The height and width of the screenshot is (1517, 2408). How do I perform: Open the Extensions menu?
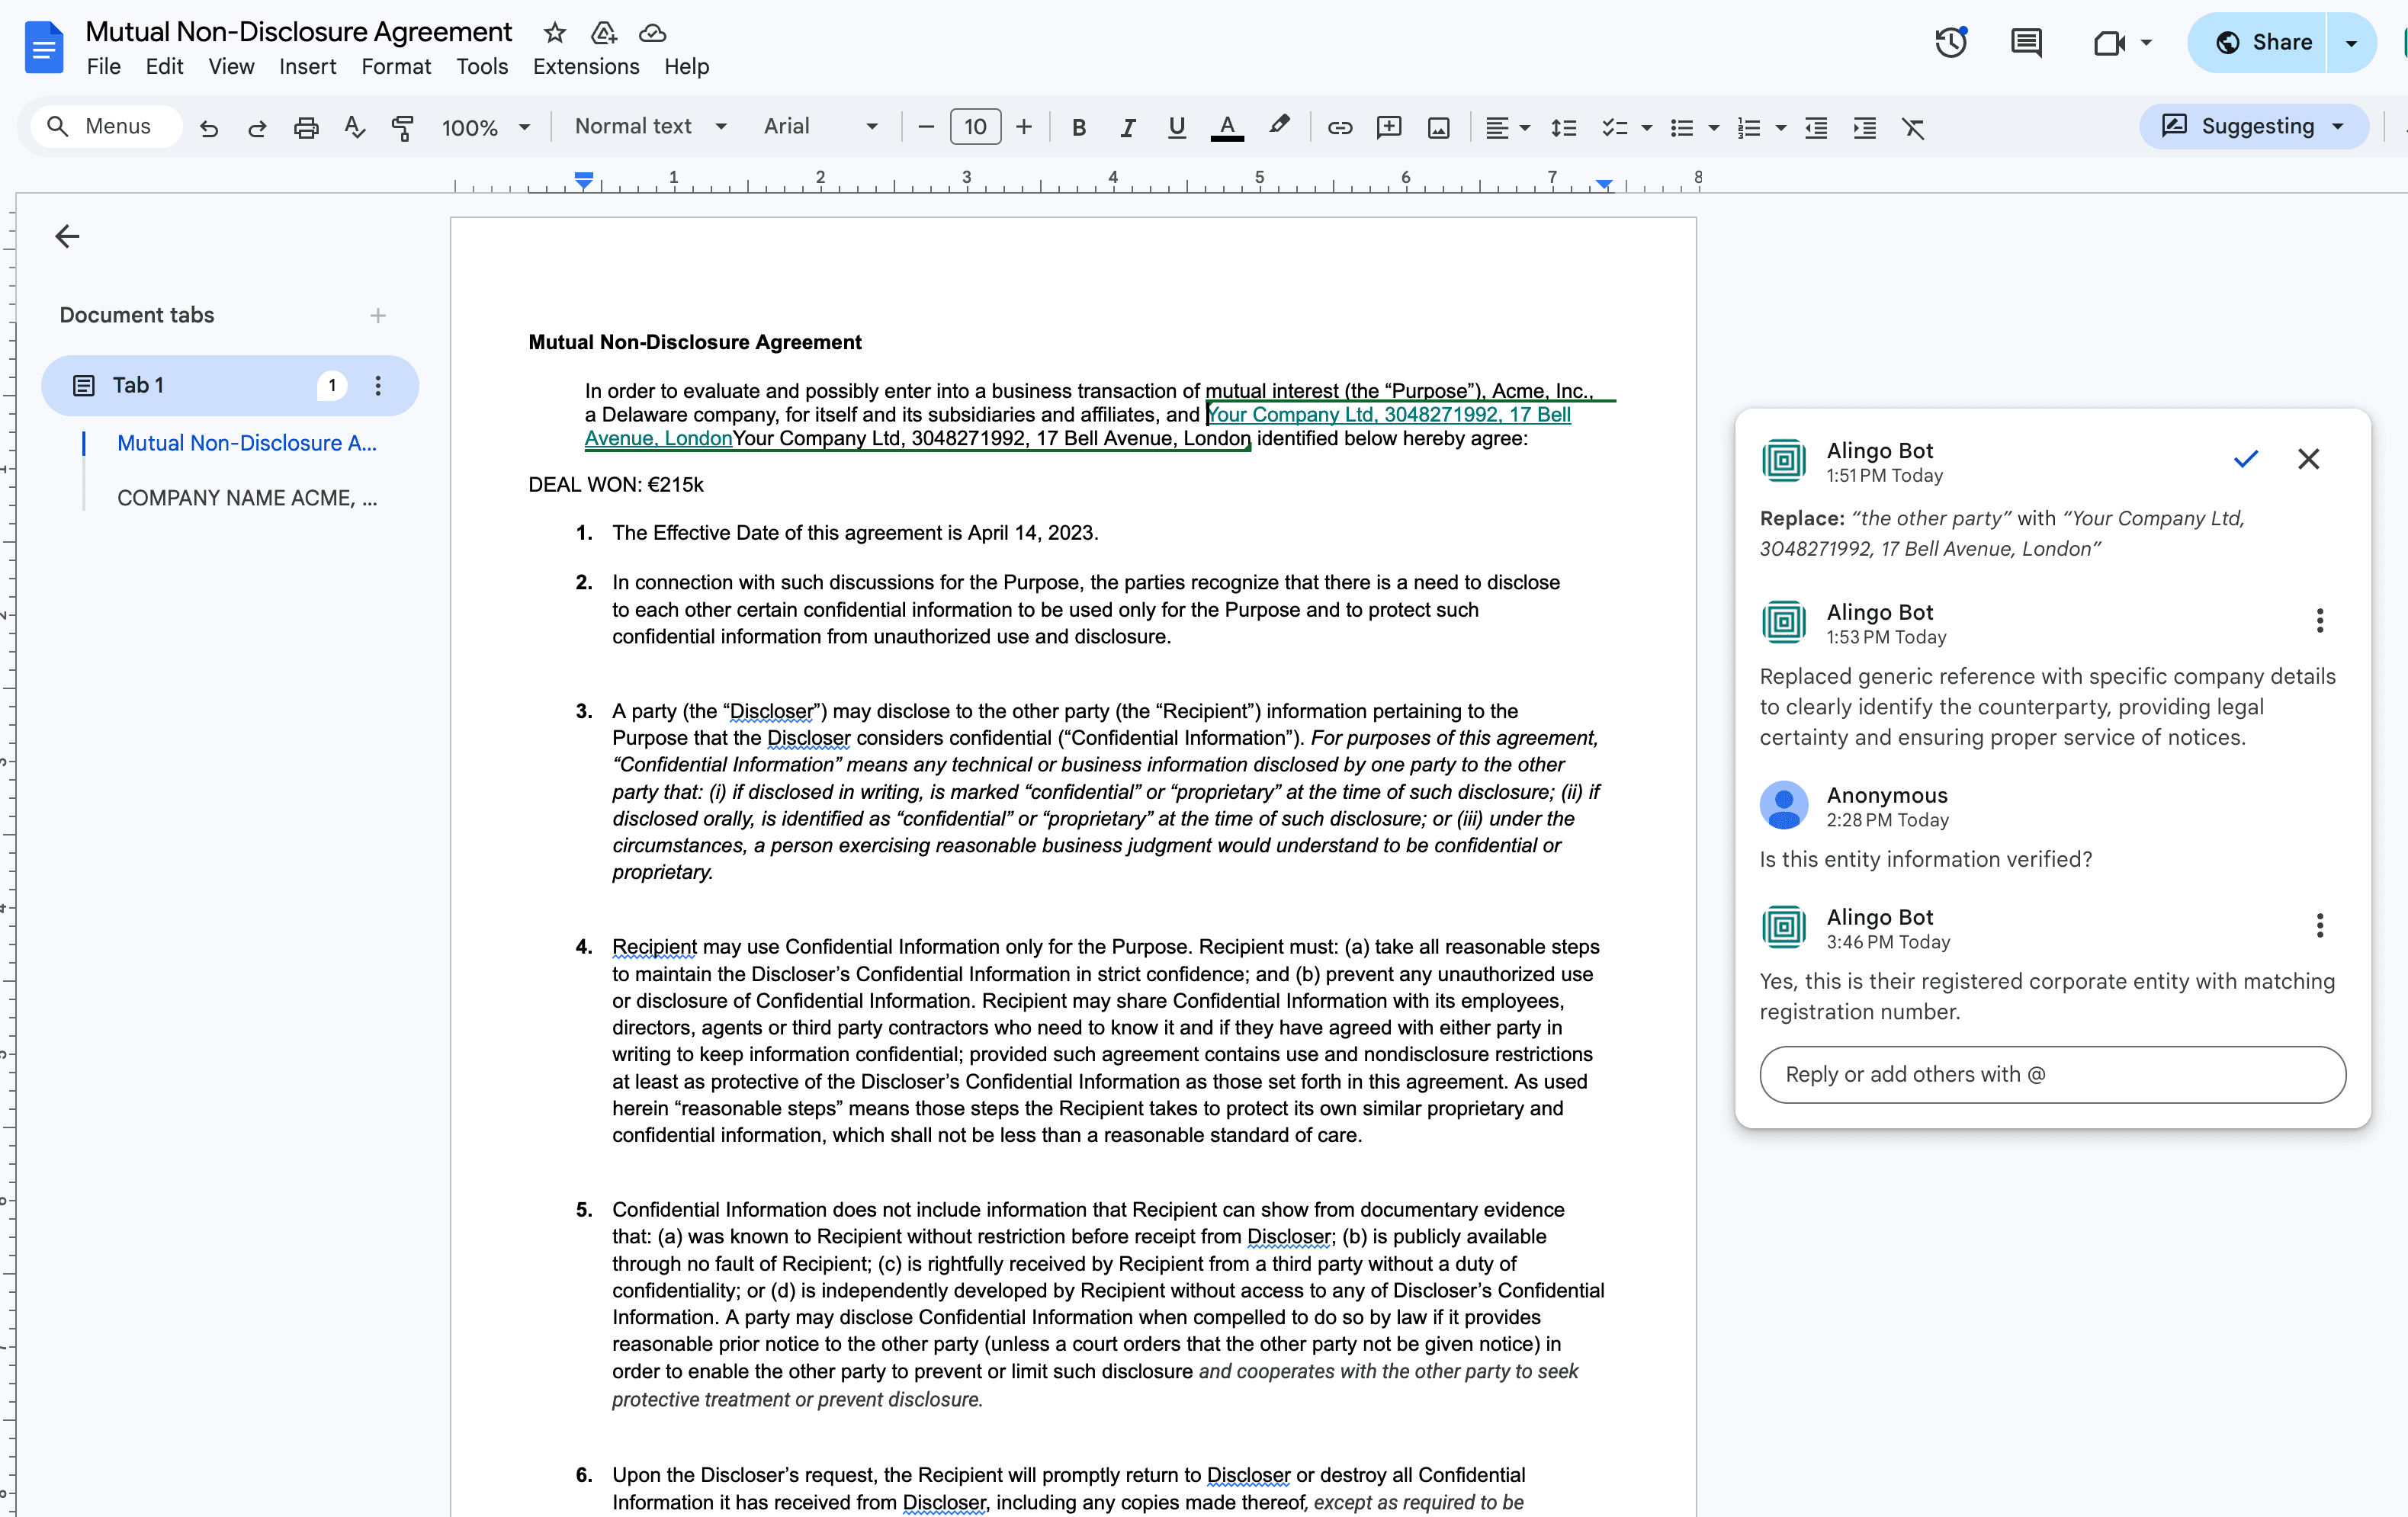coord(585,66)
